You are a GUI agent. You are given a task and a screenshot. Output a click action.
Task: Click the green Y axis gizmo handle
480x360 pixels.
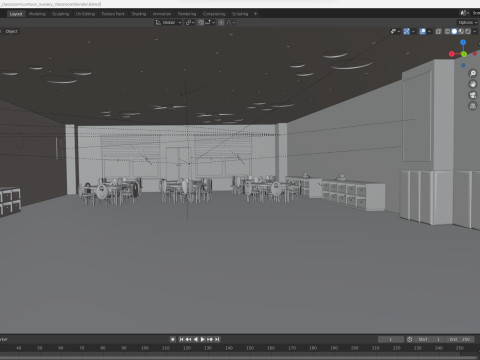pos(464,54)
